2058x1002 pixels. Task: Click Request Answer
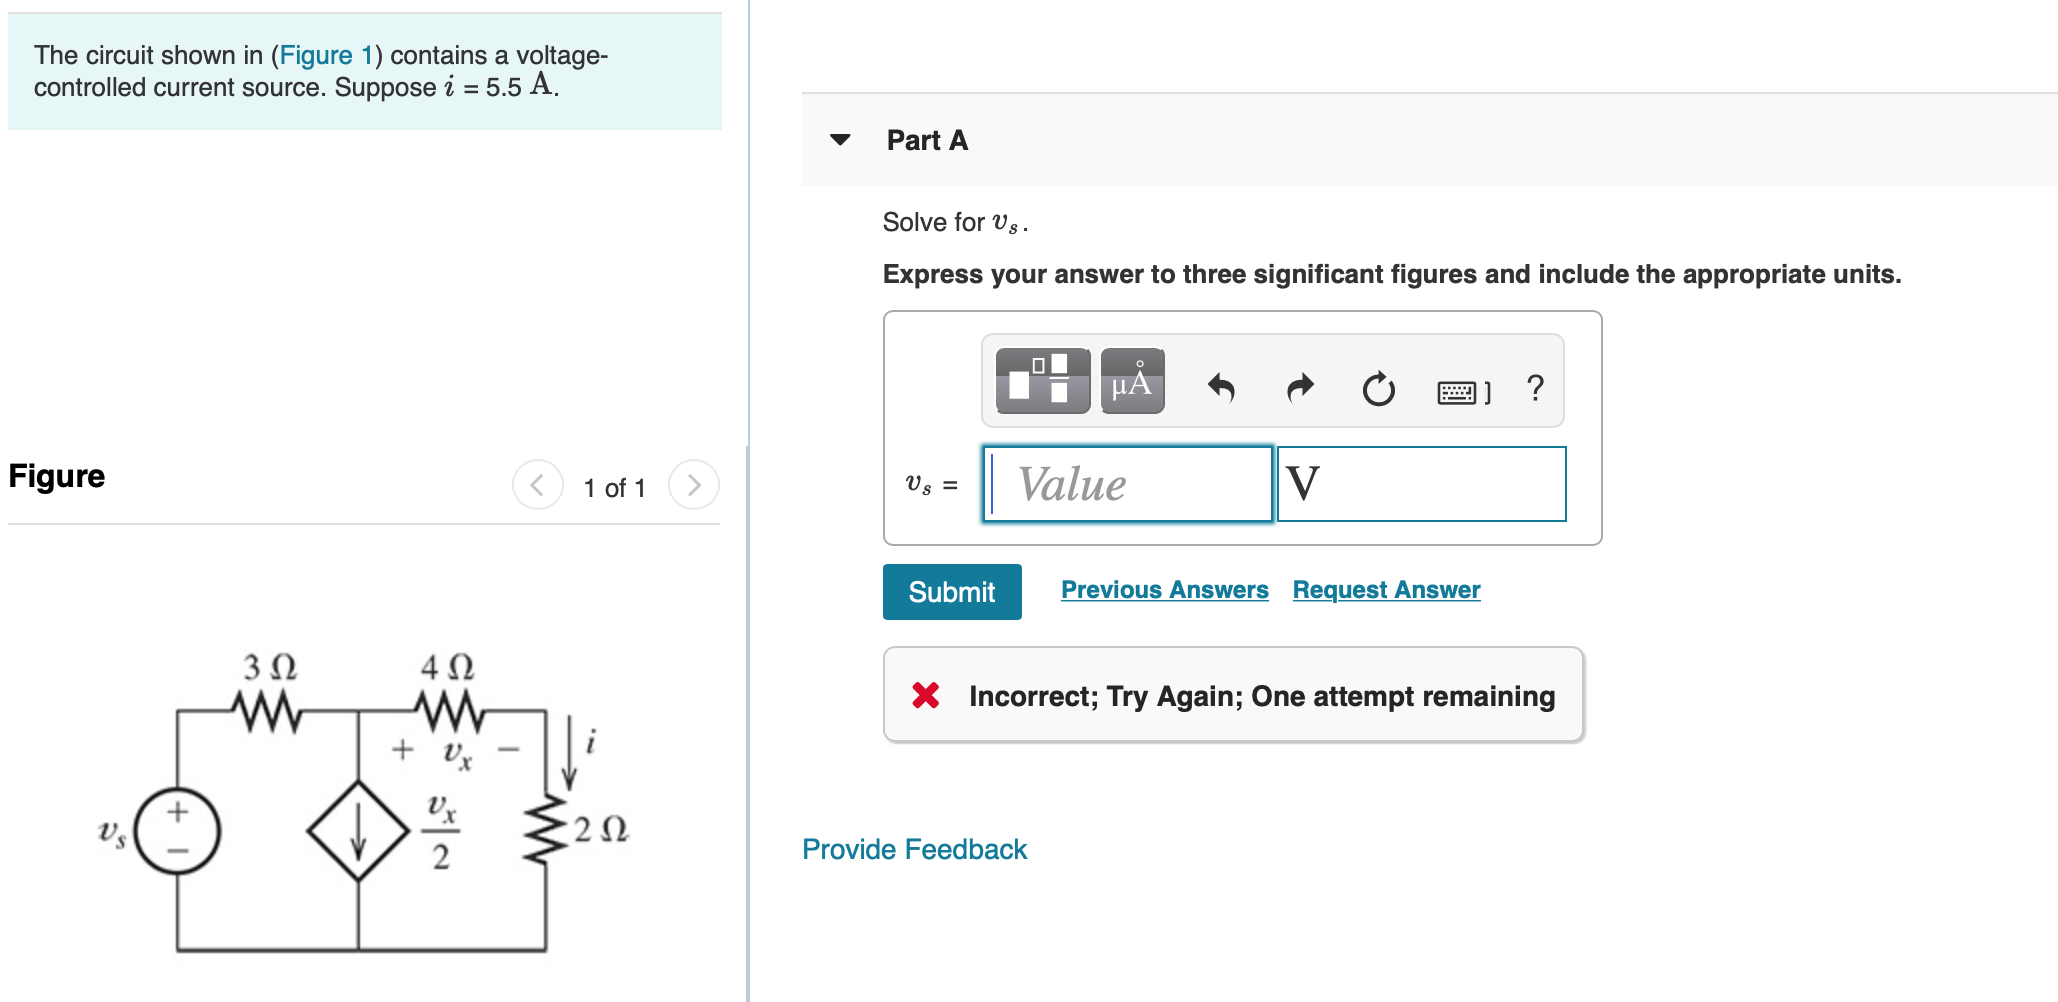point(1386,589)
